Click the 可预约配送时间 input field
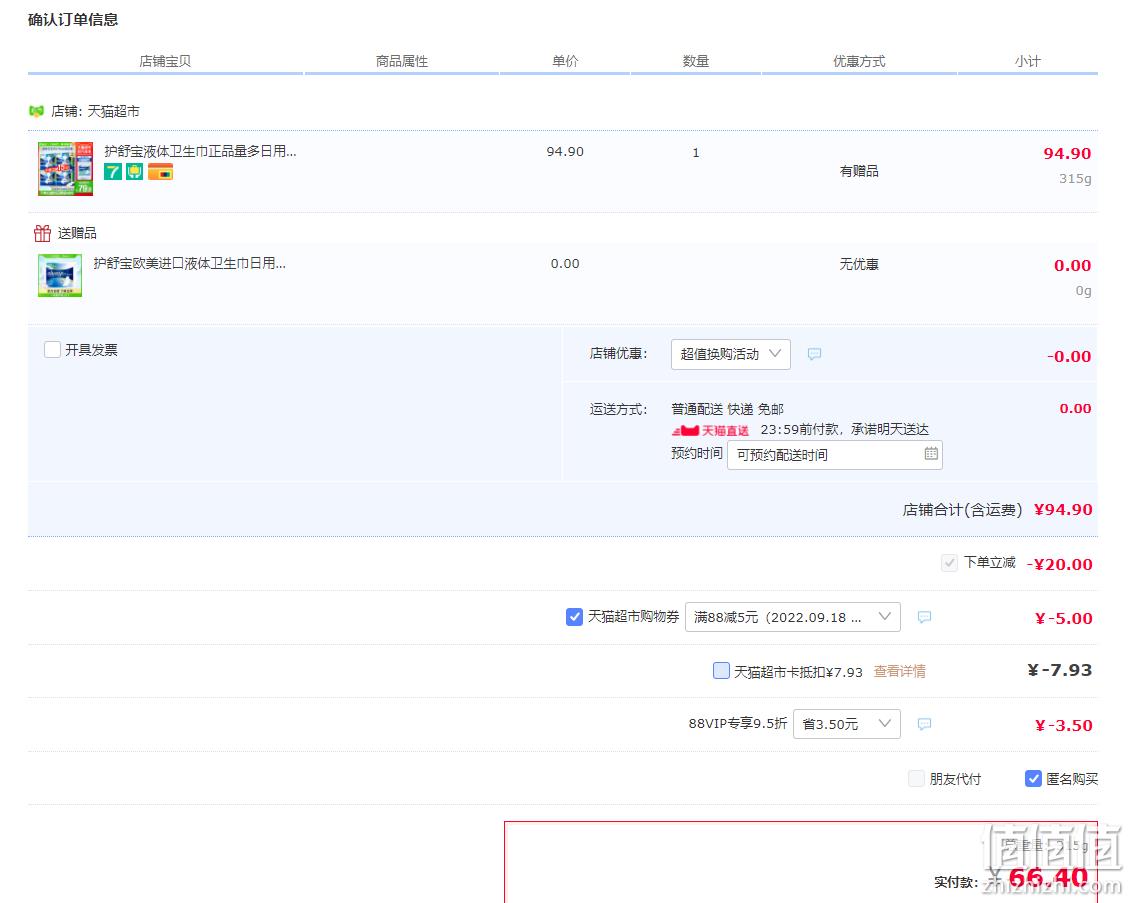Viewport: 1131px width, 903px height. pyautogui.click(x=835, y=454)
